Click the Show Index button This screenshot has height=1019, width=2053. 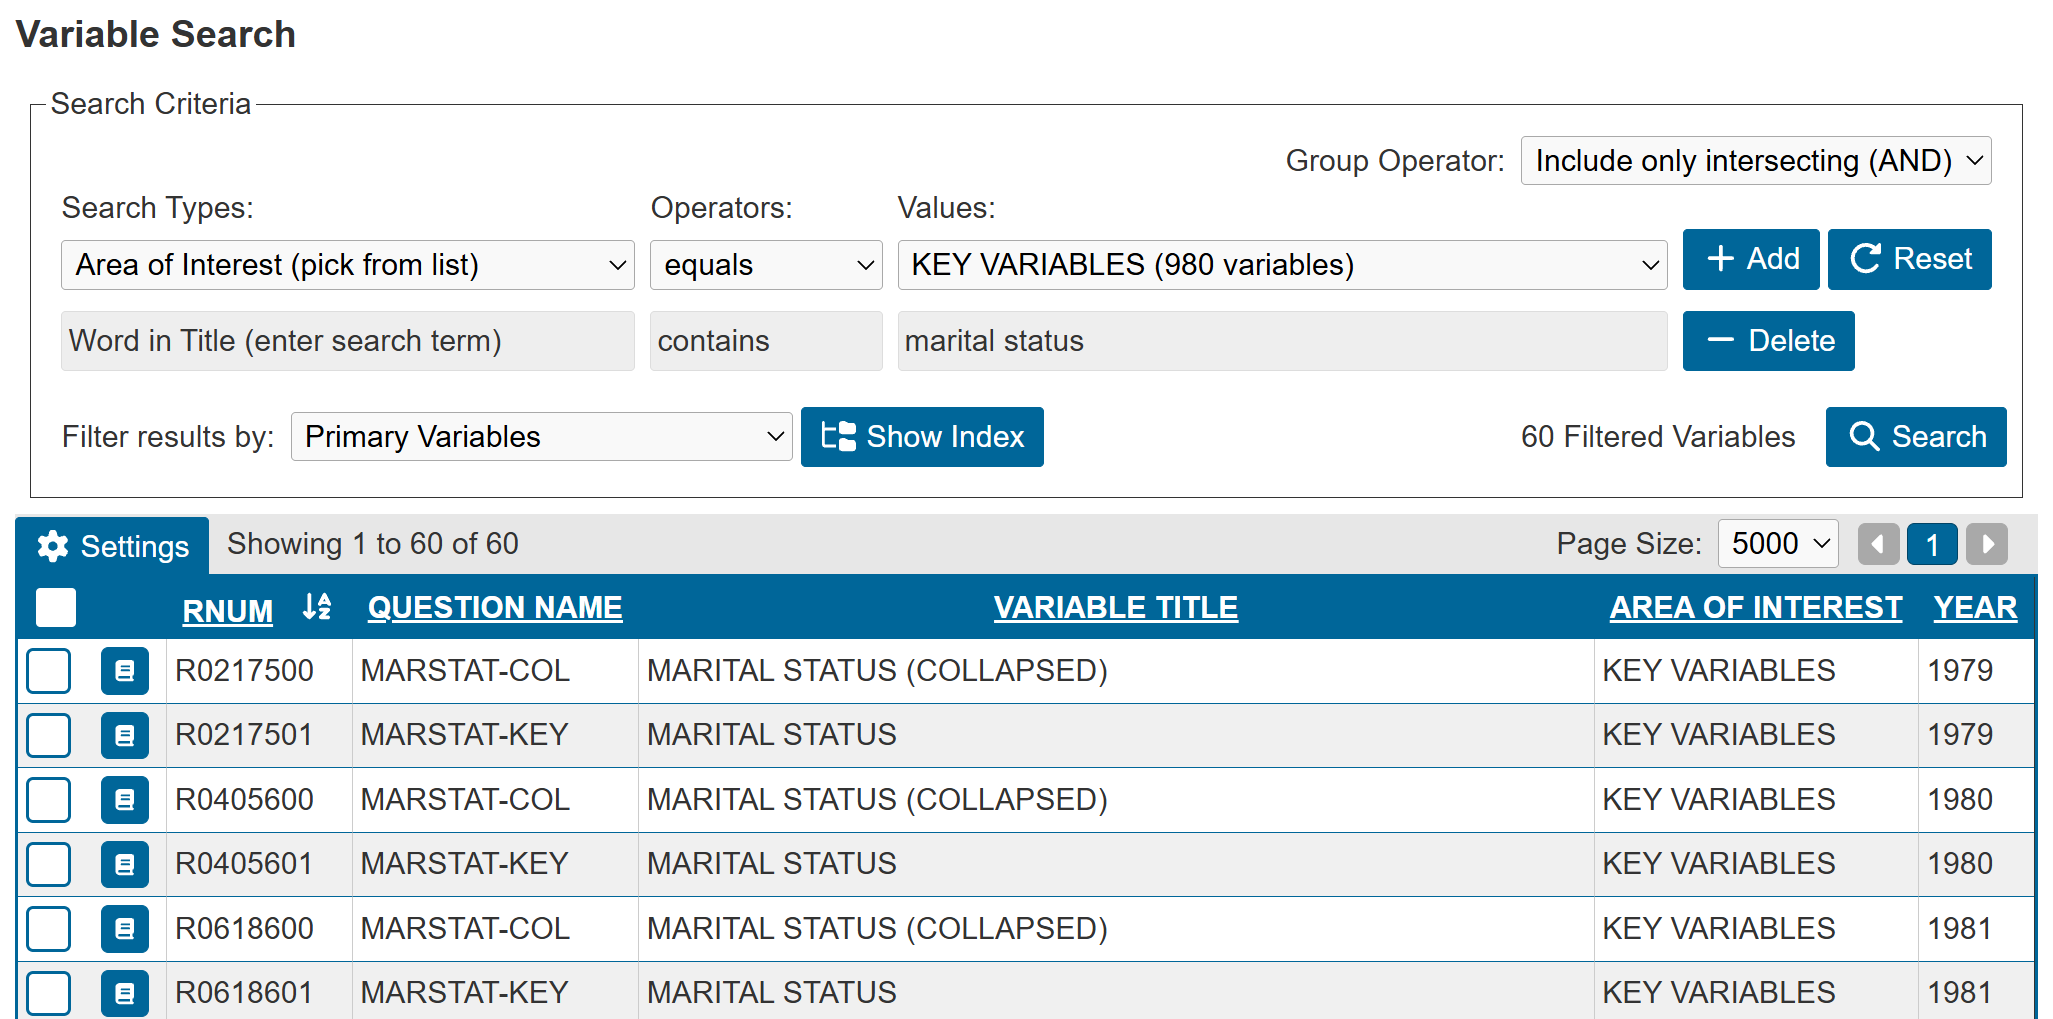tap(922, 437)
